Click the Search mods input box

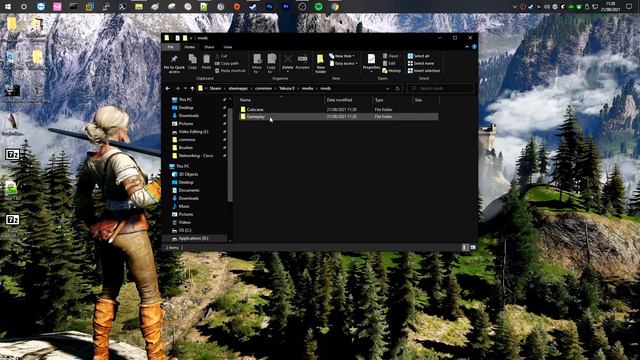pos(440,88)
